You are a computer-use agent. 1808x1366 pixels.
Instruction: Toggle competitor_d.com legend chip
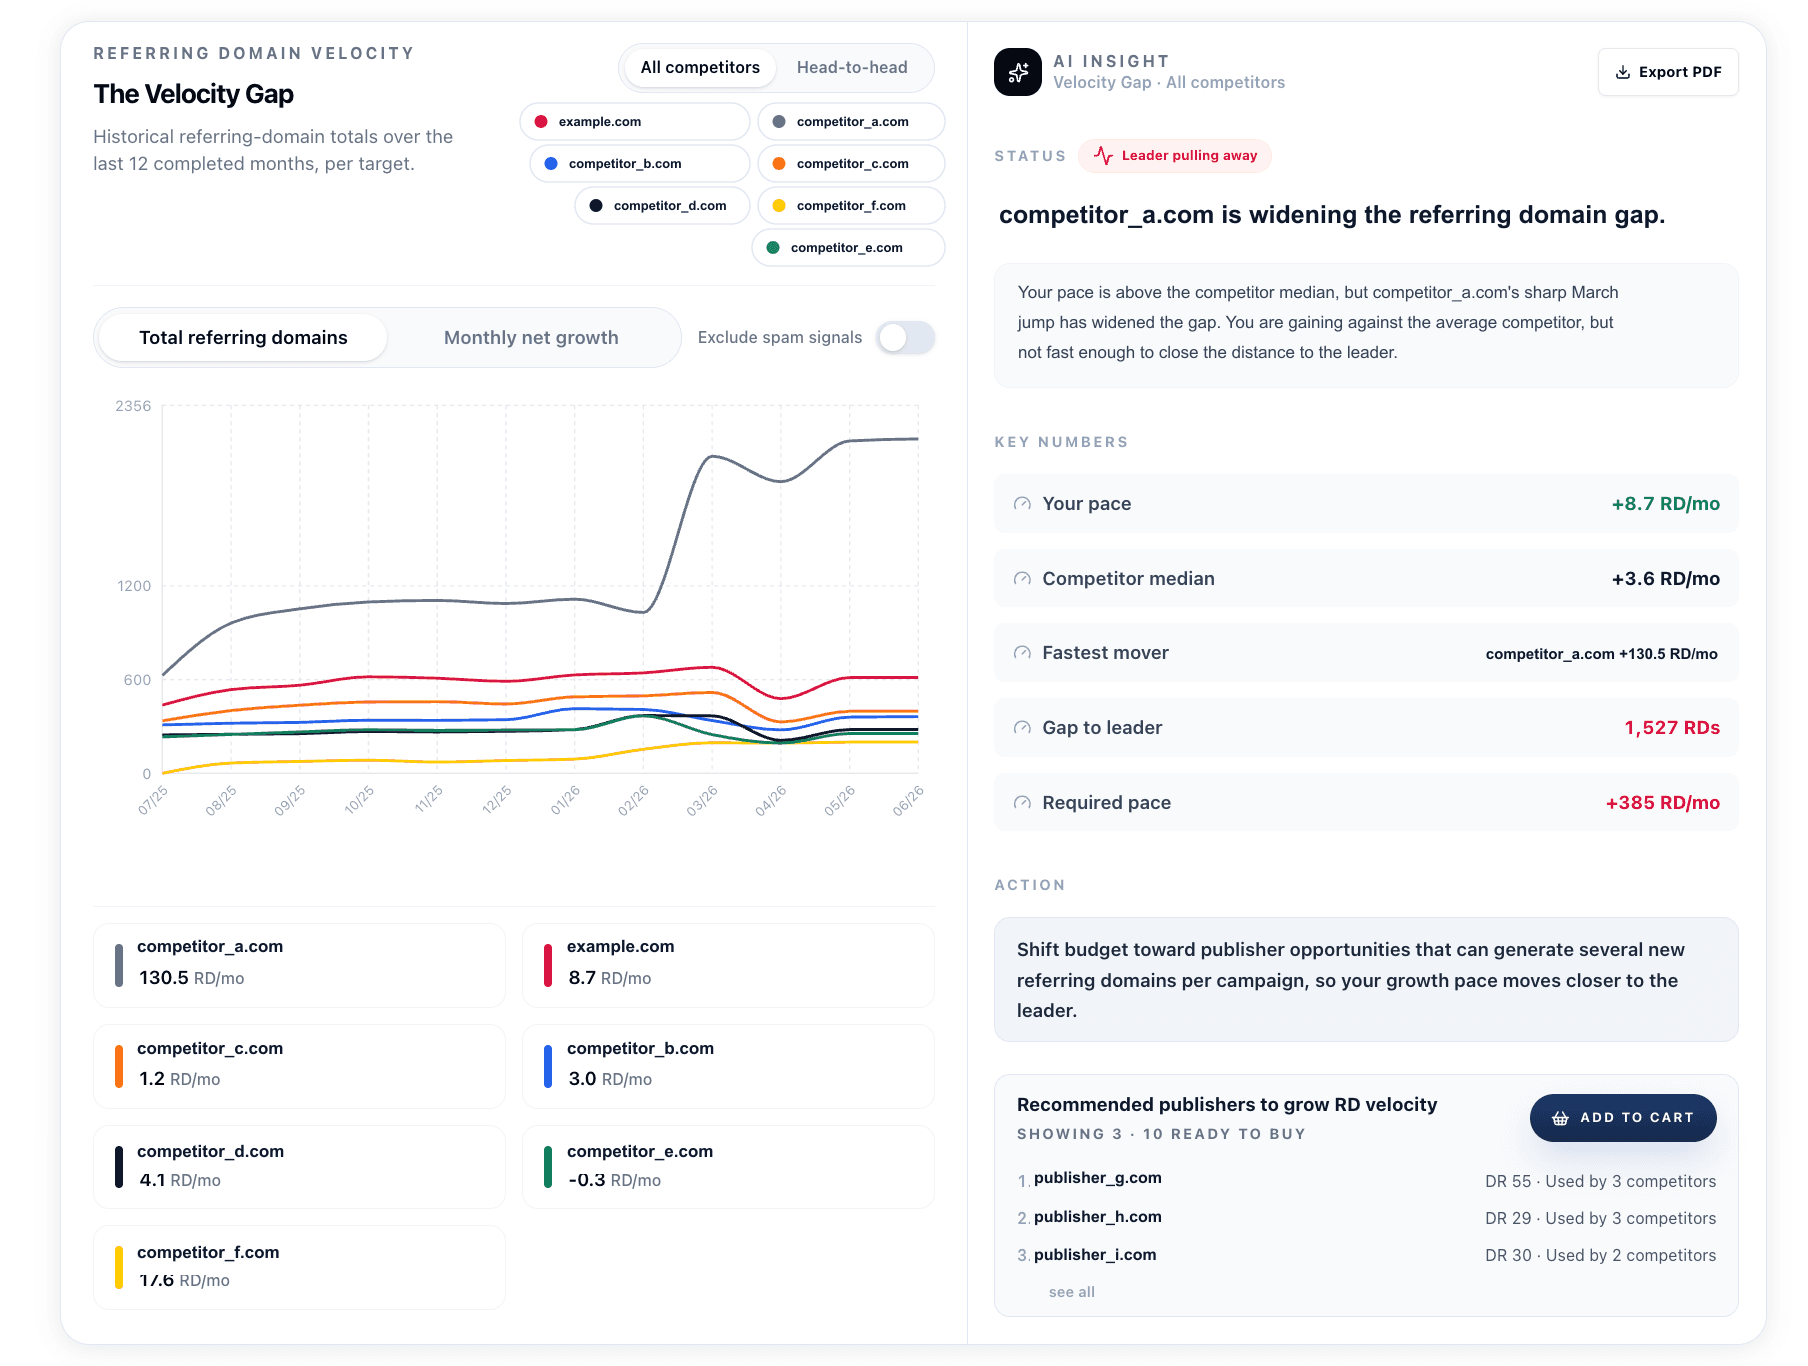662,206
